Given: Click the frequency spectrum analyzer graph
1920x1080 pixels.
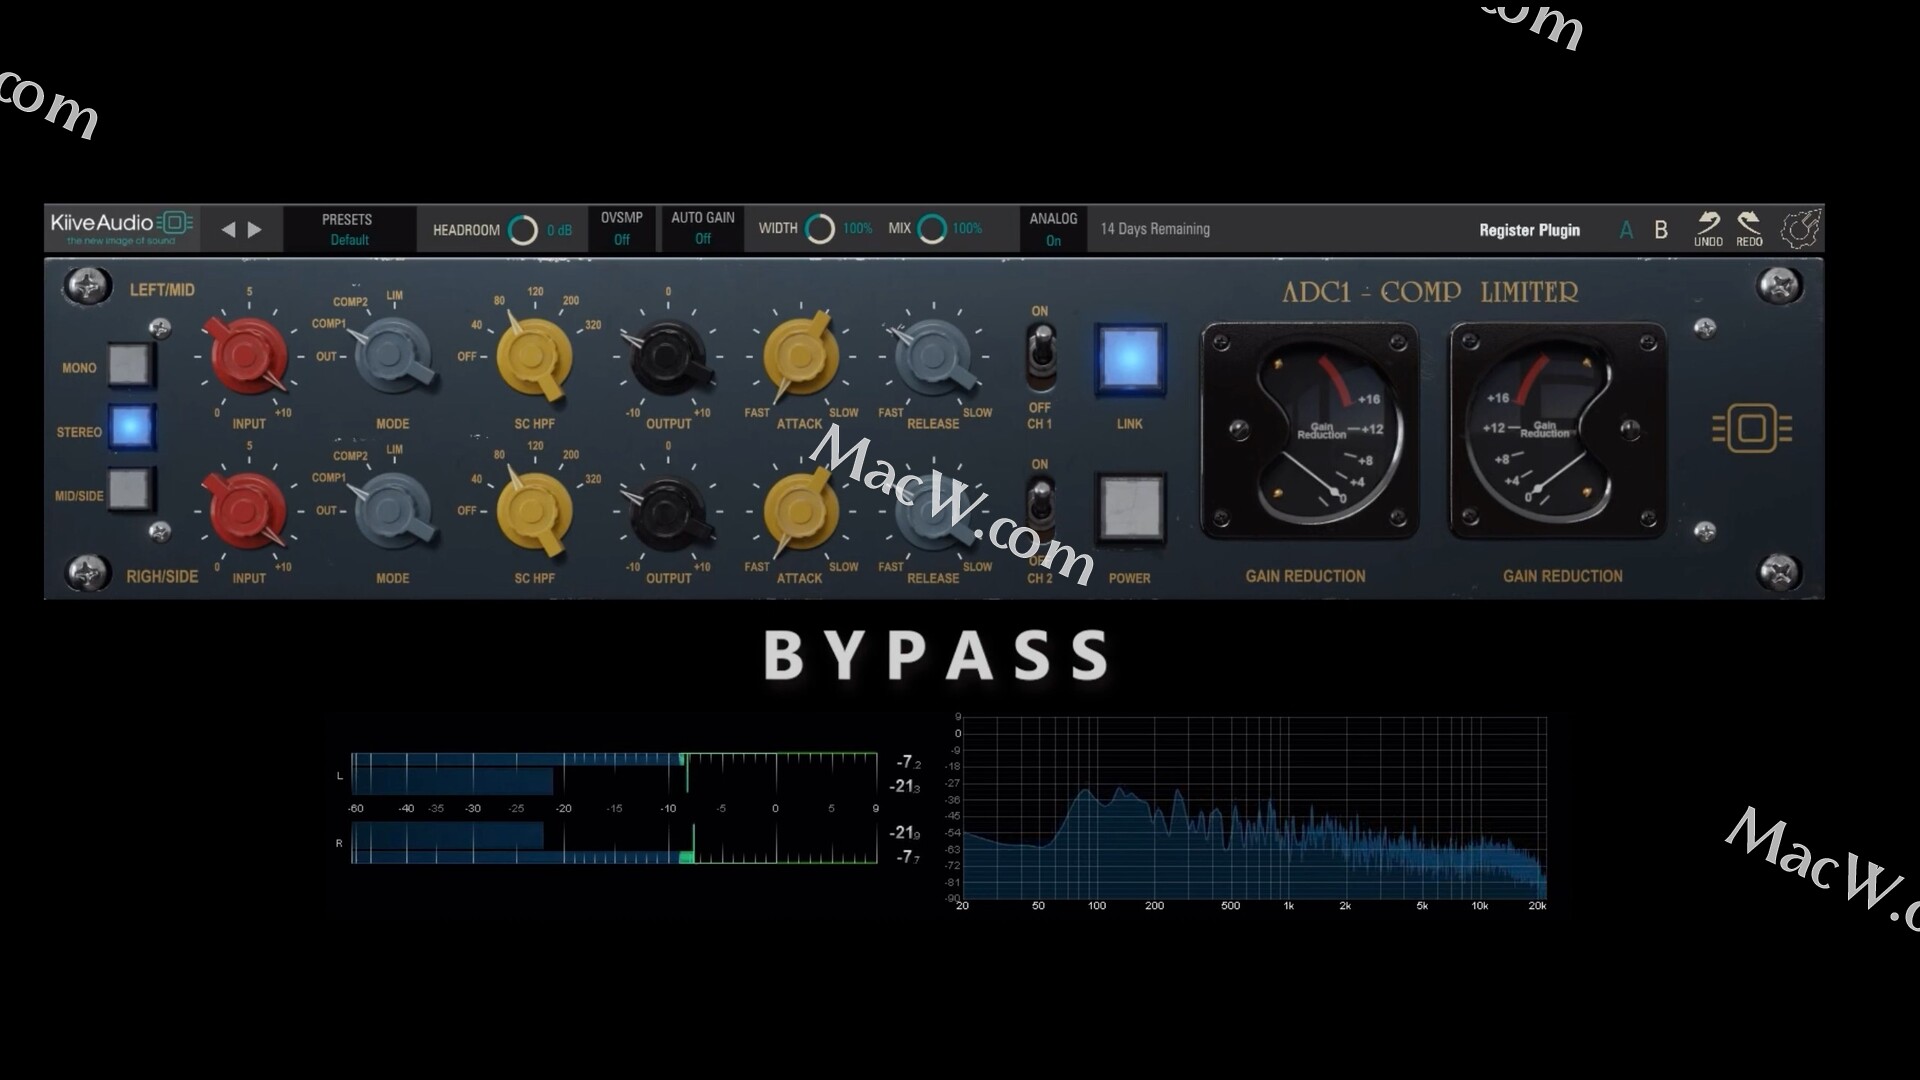Looking at the screenshot, I should 1254,808.
